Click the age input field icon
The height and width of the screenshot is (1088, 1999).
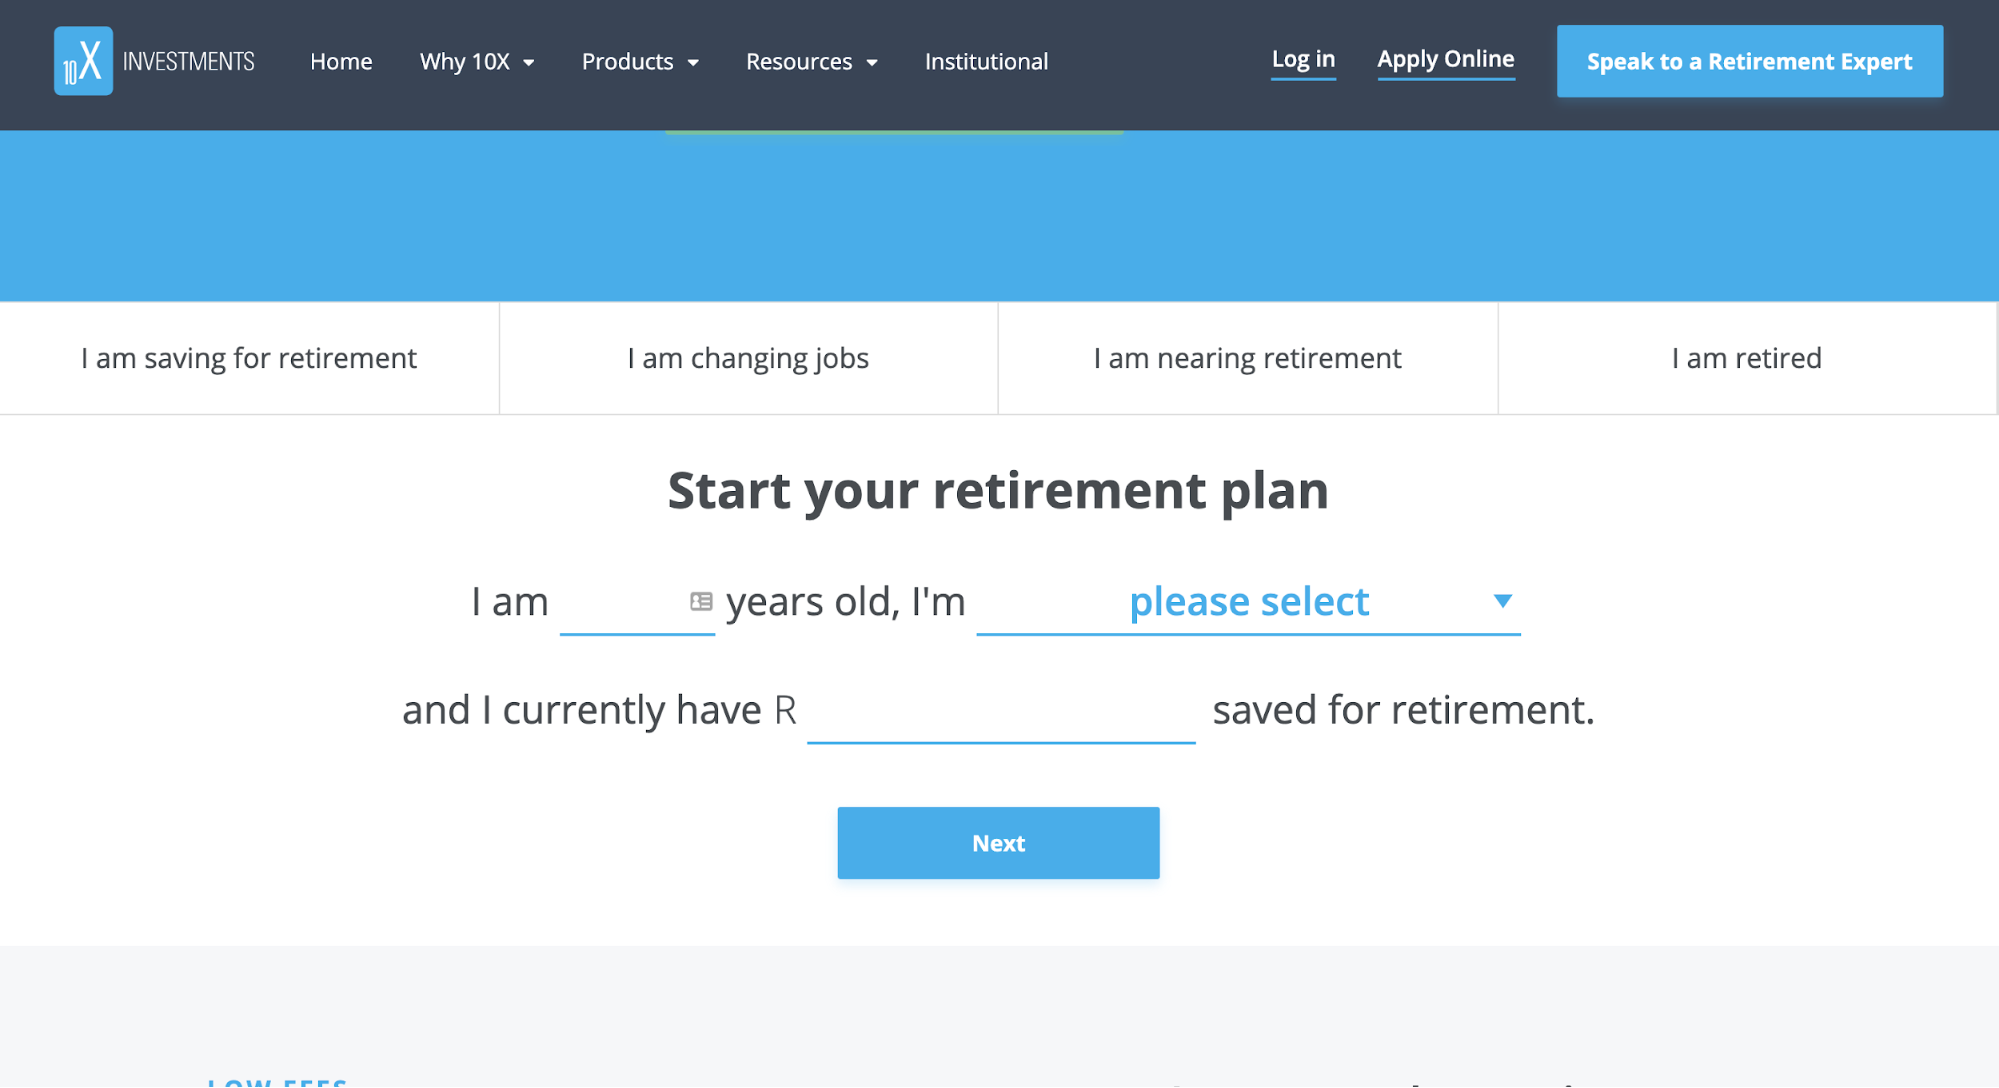point(701,598)
